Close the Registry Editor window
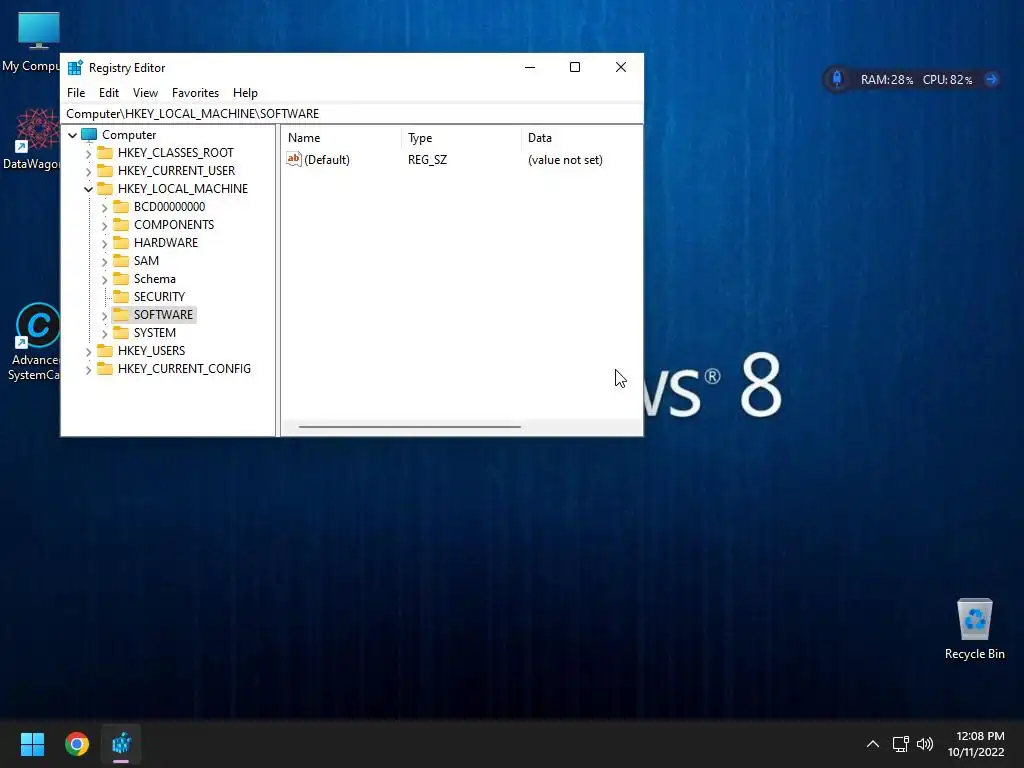 (x=620, y=67)
